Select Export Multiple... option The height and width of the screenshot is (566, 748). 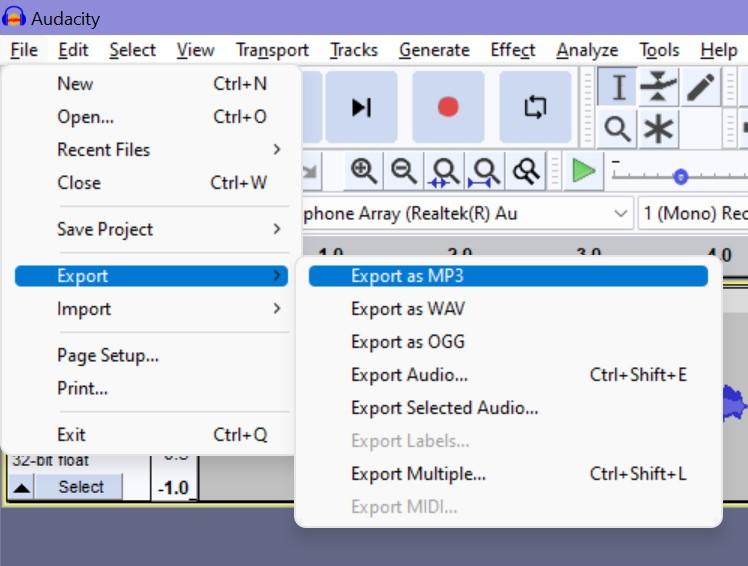[508, 474]
